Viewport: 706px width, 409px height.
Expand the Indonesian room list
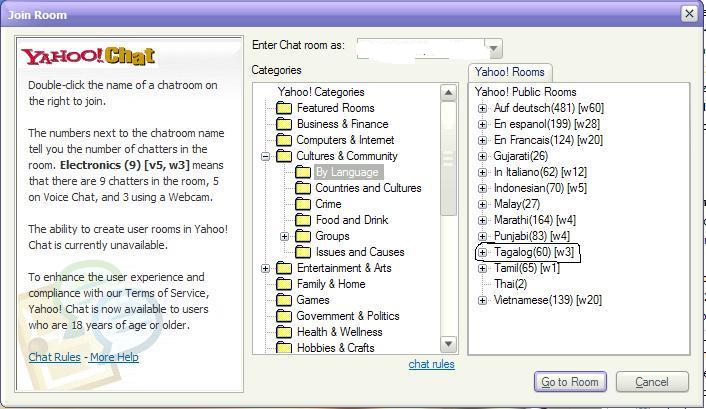point(482,188)
